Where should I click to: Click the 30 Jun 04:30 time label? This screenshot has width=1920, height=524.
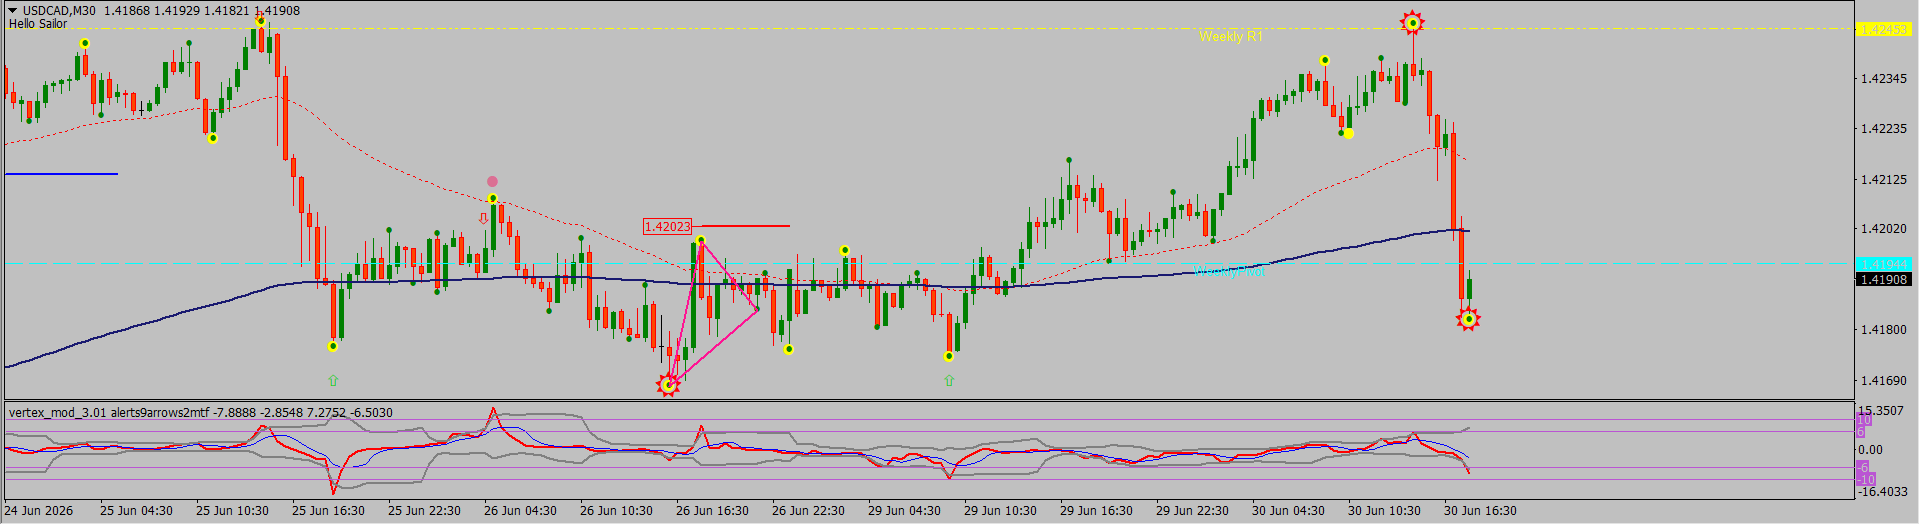coord(1288,511)
